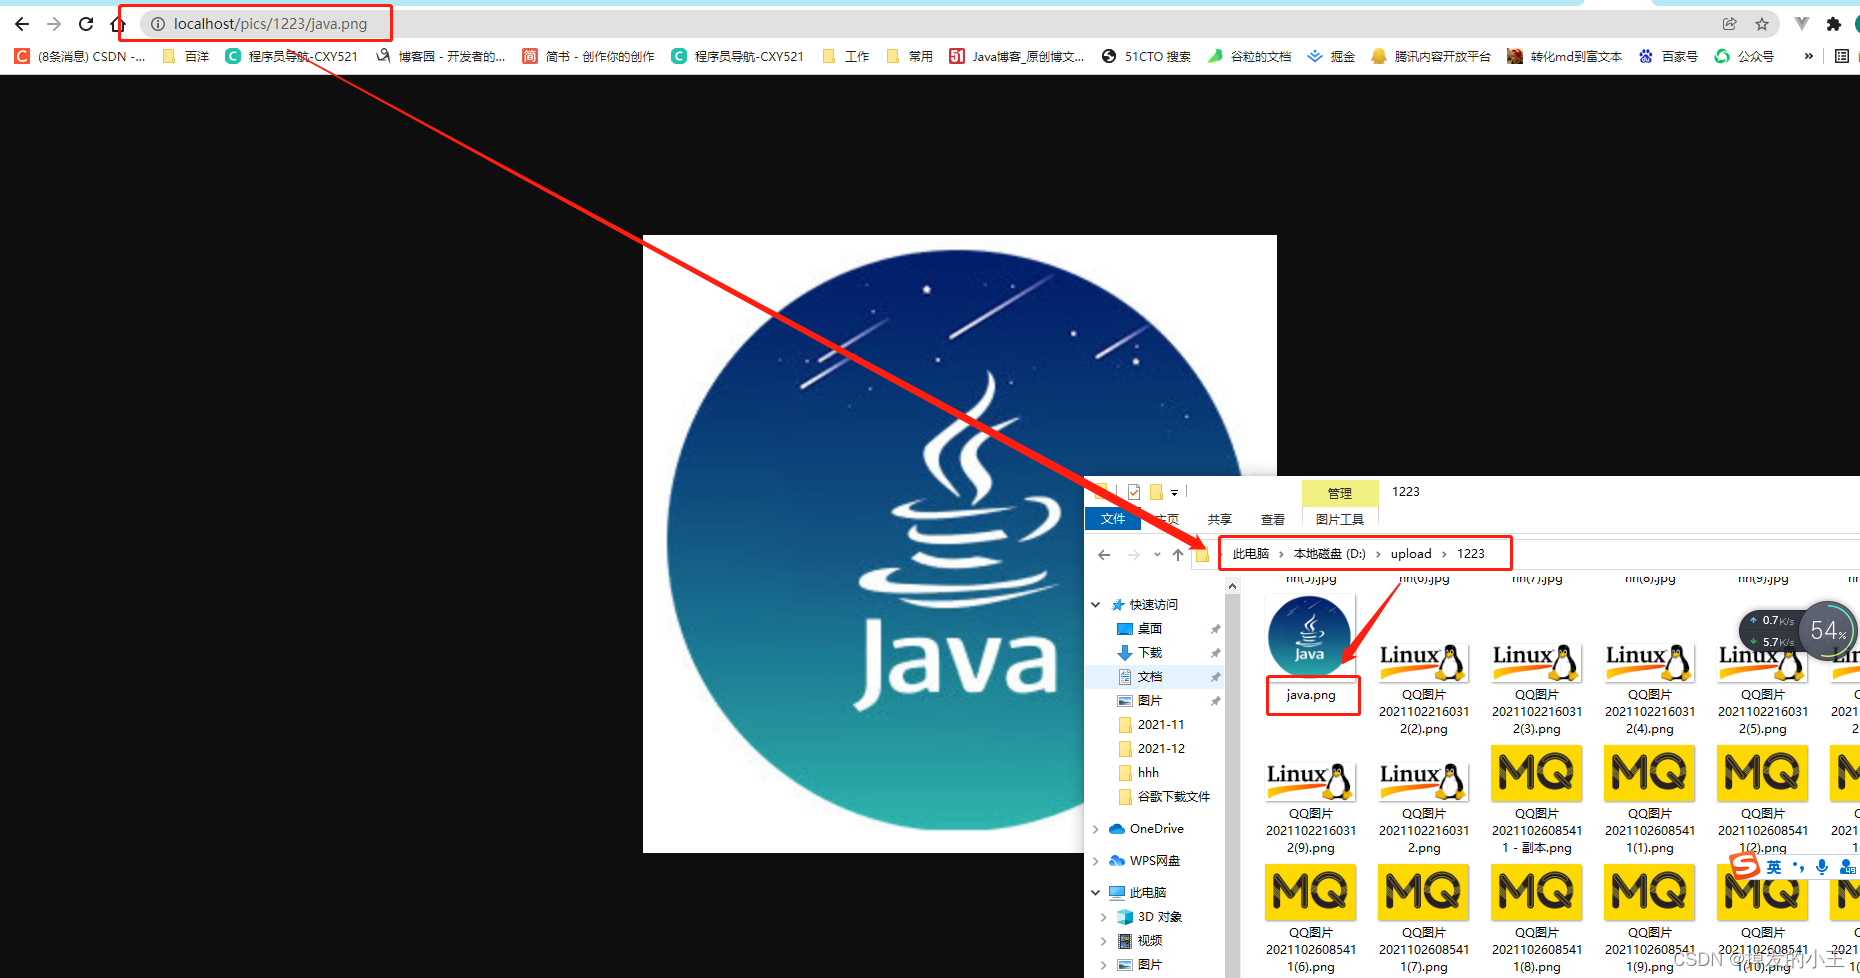Go back in File Explorer
1860x978 pixels.
point(1104,554)
